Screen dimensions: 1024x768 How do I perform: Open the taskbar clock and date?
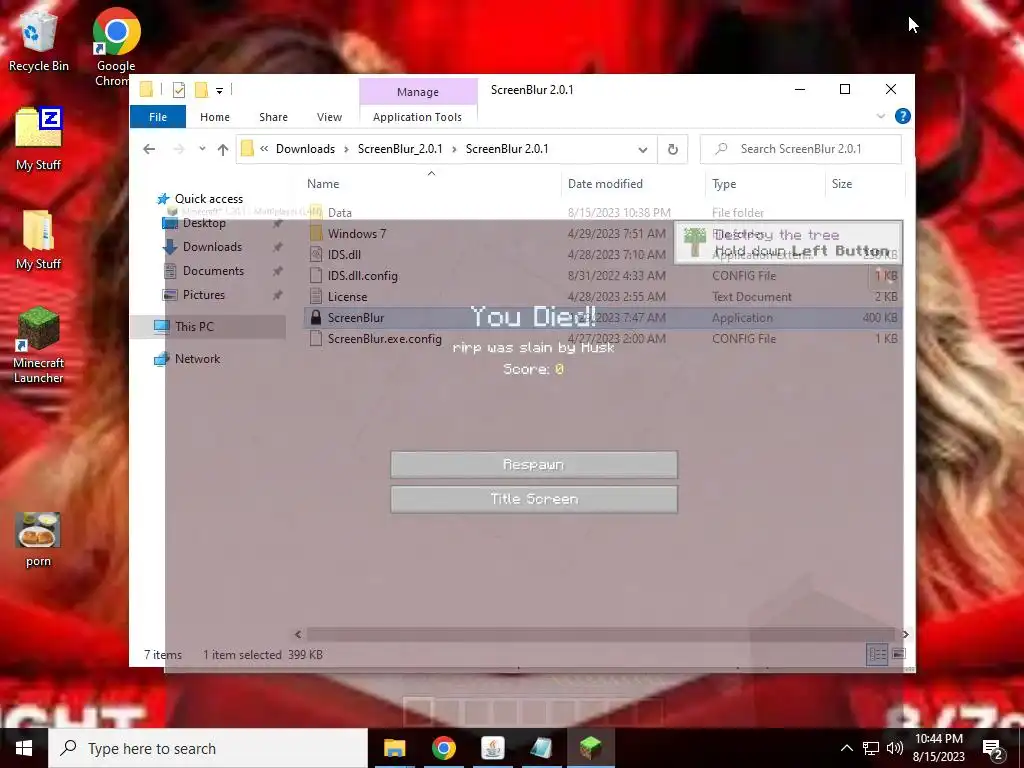point(939,748)
